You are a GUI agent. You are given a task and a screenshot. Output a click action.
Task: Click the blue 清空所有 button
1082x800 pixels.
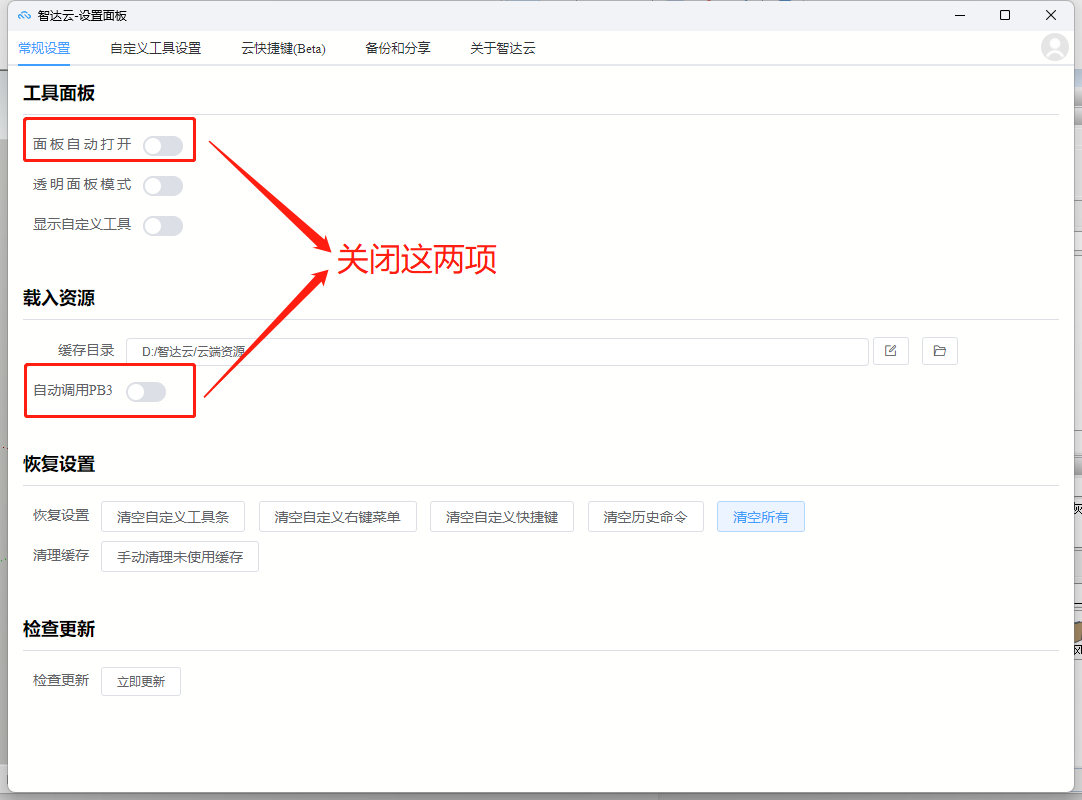[x=760, y=516]
